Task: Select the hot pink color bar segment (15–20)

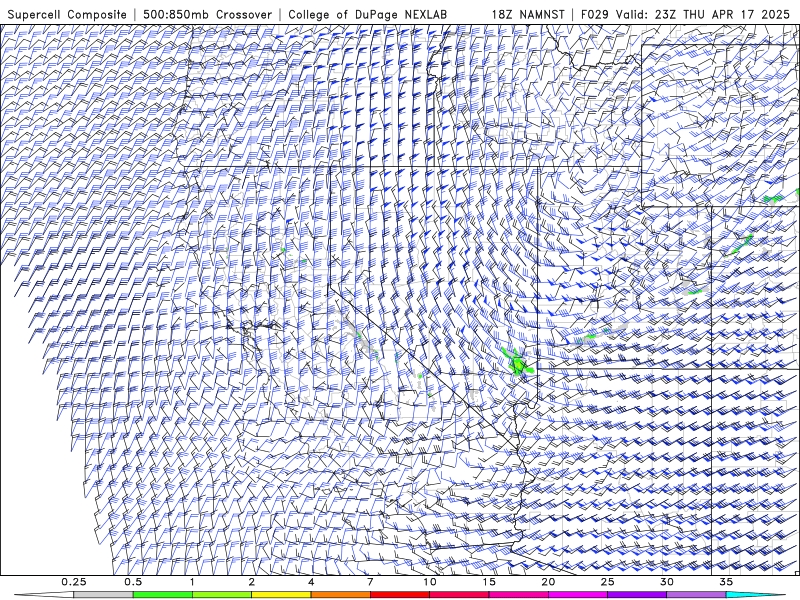Action: coord(518,595)
